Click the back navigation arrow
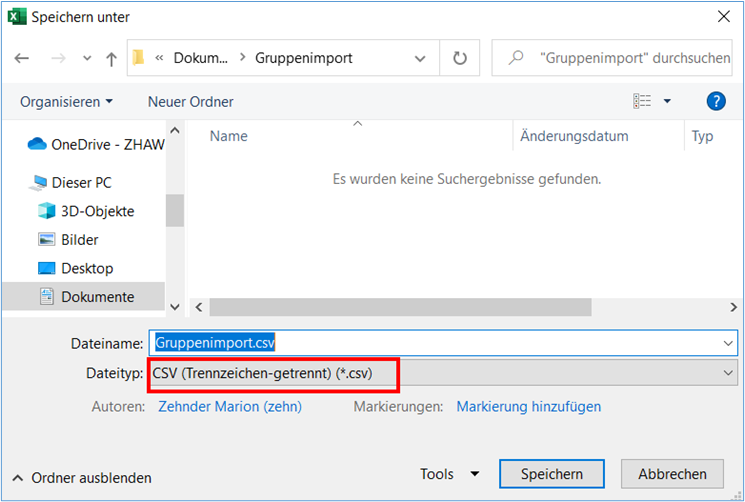The width and height of the screenshot is (745, 502). [x=21, y=59]
